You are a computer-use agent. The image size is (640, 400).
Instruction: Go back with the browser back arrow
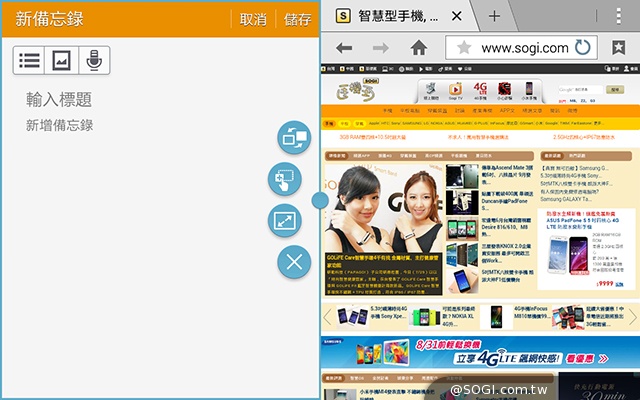344,48
